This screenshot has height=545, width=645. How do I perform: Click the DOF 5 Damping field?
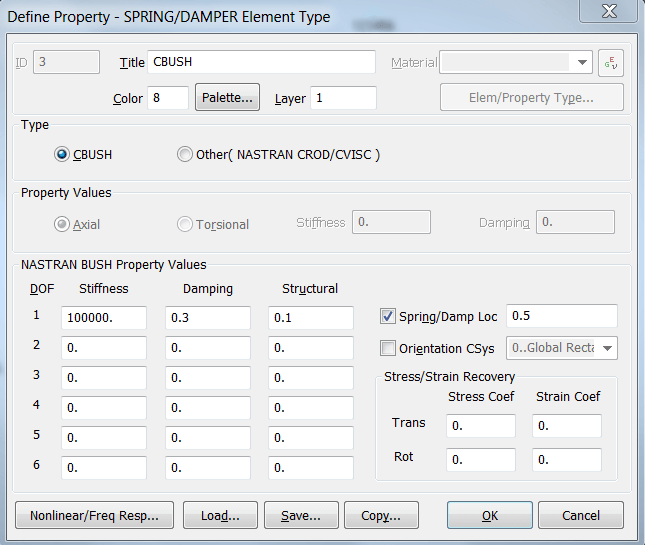(208, 438)
